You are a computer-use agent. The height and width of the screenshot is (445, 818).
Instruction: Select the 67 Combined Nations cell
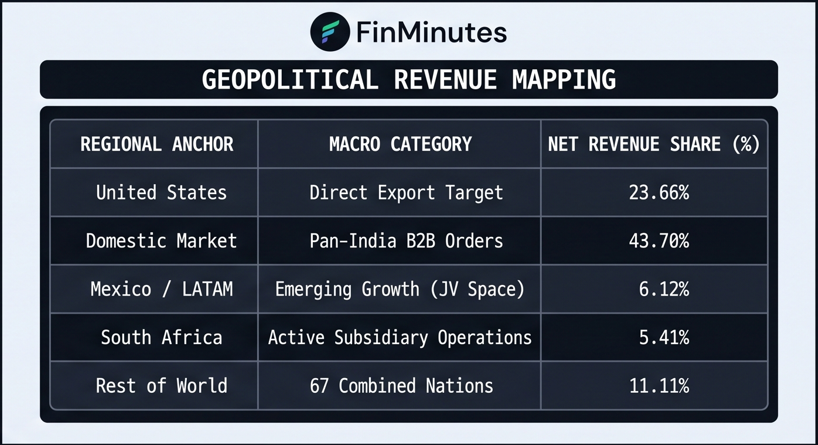(401, 386)
